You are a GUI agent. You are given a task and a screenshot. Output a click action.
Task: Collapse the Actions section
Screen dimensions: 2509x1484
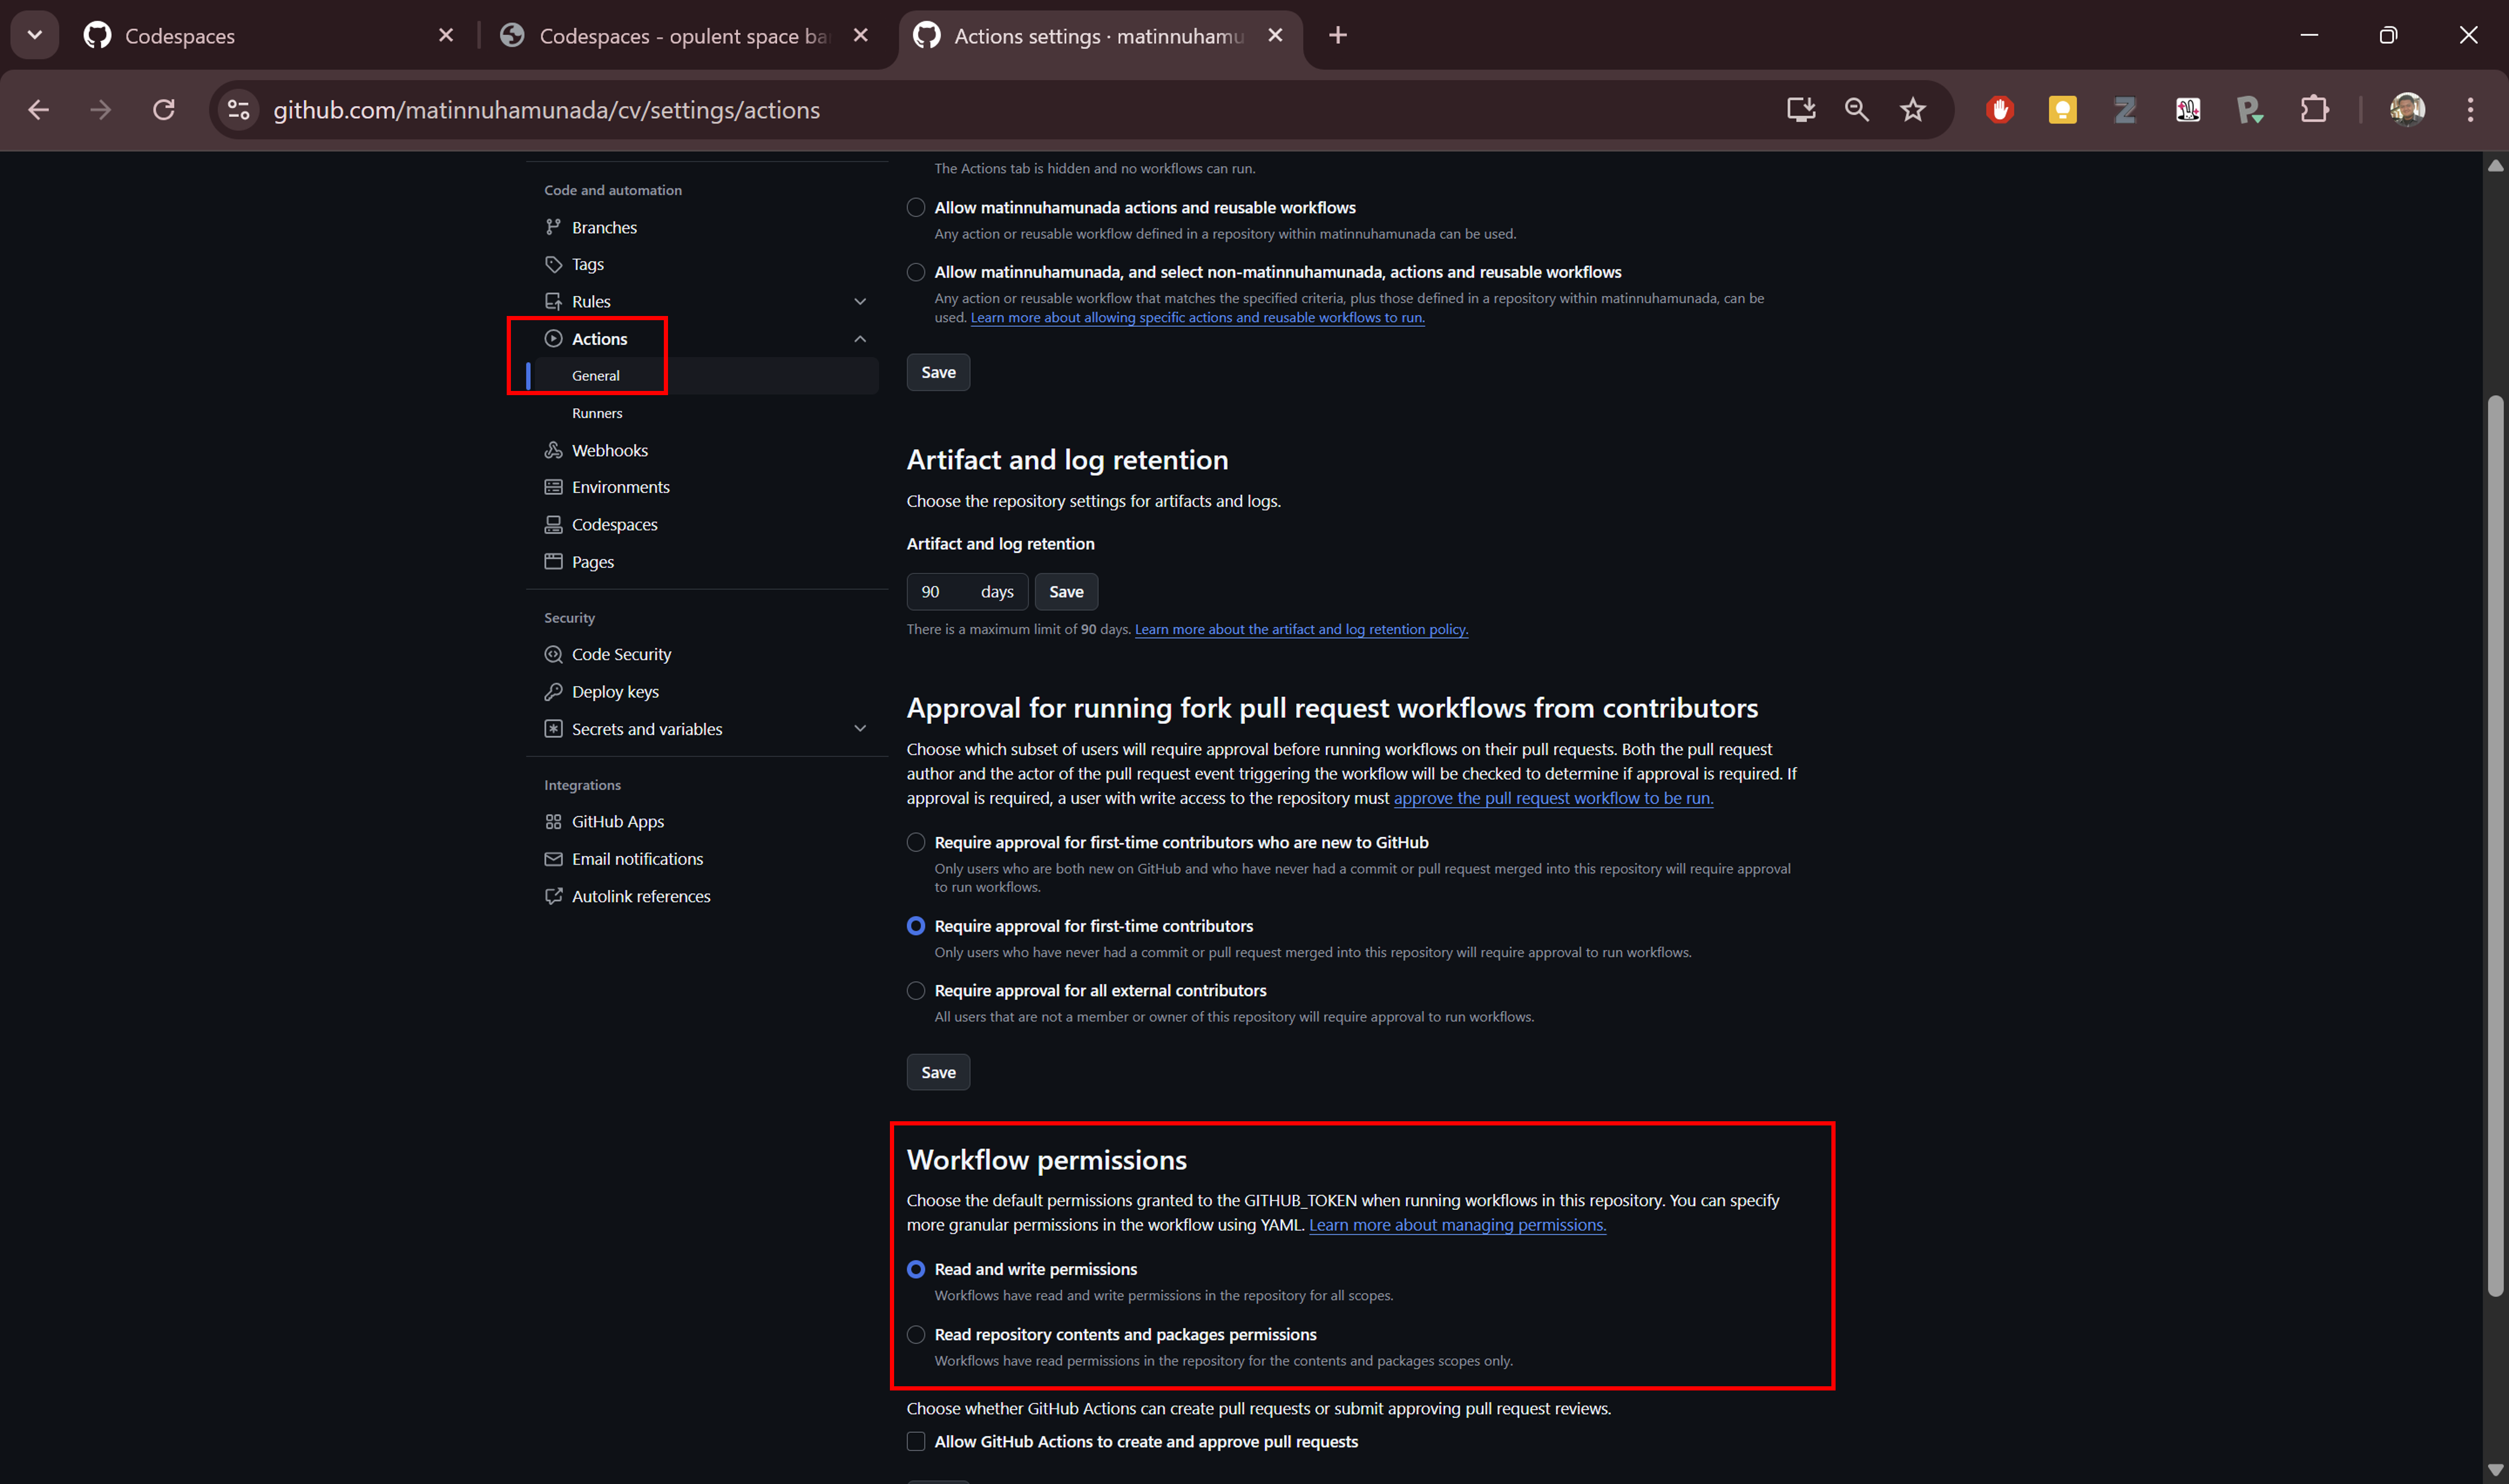860,338
